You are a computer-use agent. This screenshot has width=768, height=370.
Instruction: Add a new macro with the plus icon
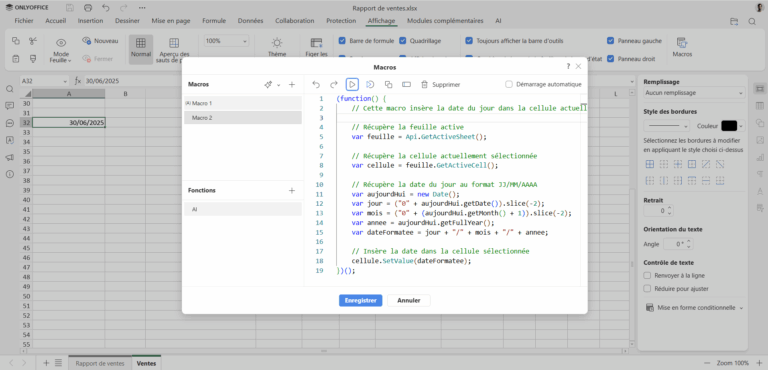click(x=292, y=84)
